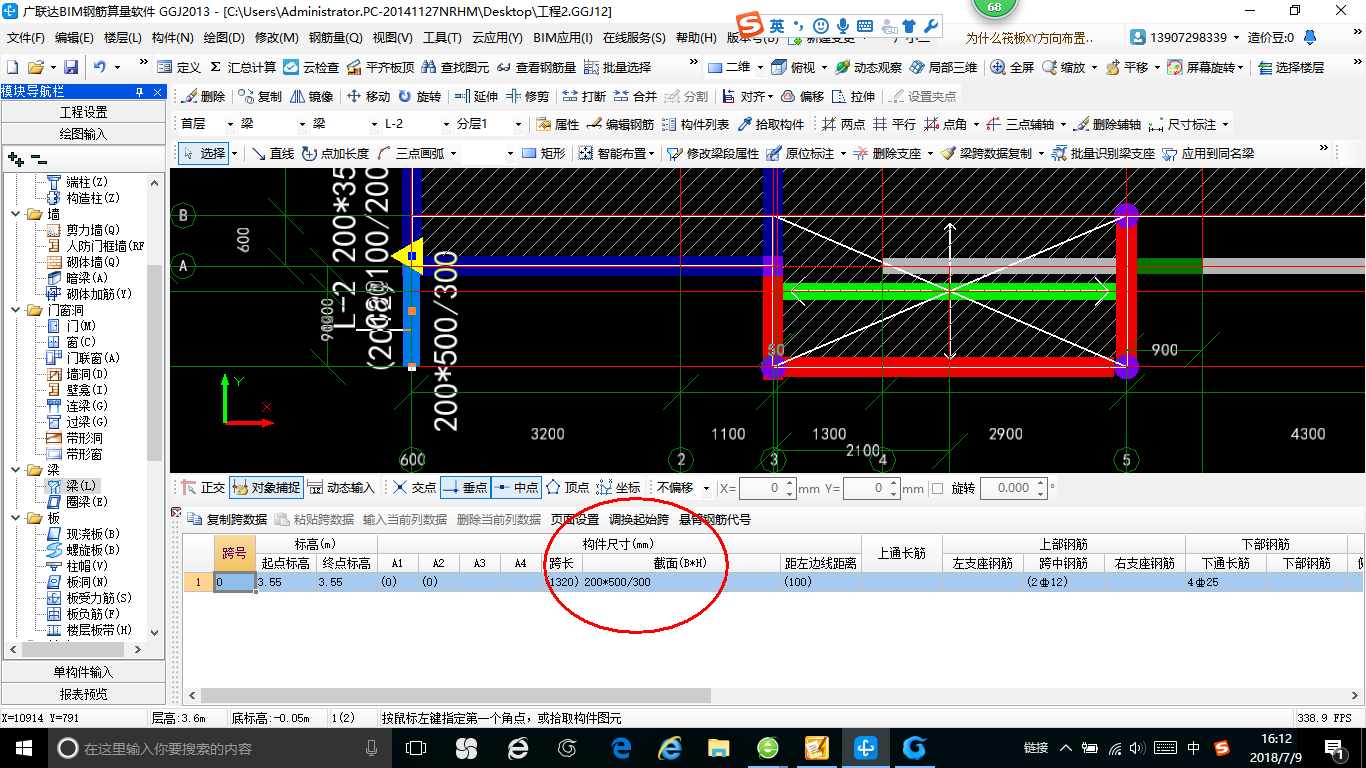Collapse the 墙 tree node
The height and width of the screenshot is (768, 1366).
pos(16,214)
